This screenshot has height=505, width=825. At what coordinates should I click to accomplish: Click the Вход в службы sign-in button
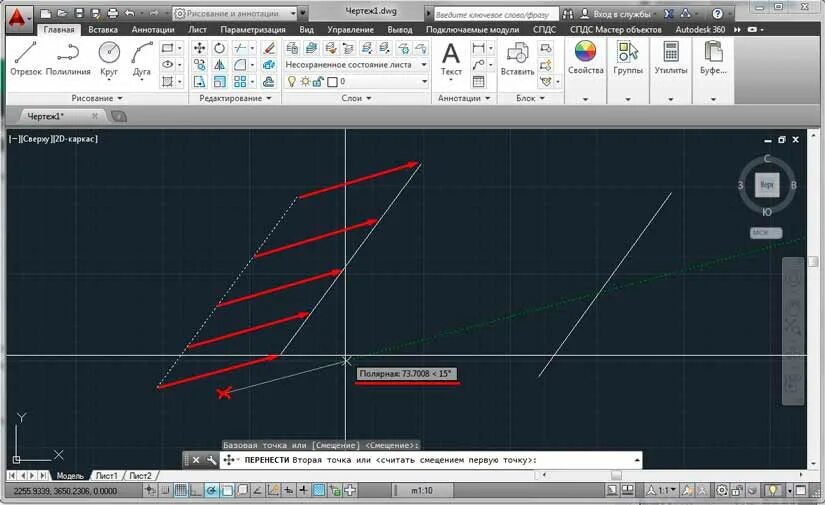click(616, 14)
